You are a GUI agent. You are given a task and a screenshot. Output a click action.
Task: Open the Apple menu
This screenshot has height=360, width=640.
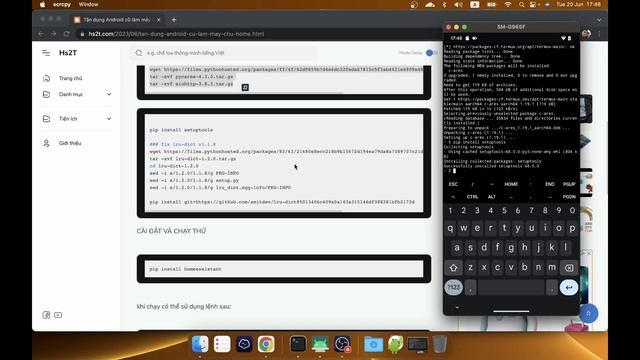[x=42, y=4]
